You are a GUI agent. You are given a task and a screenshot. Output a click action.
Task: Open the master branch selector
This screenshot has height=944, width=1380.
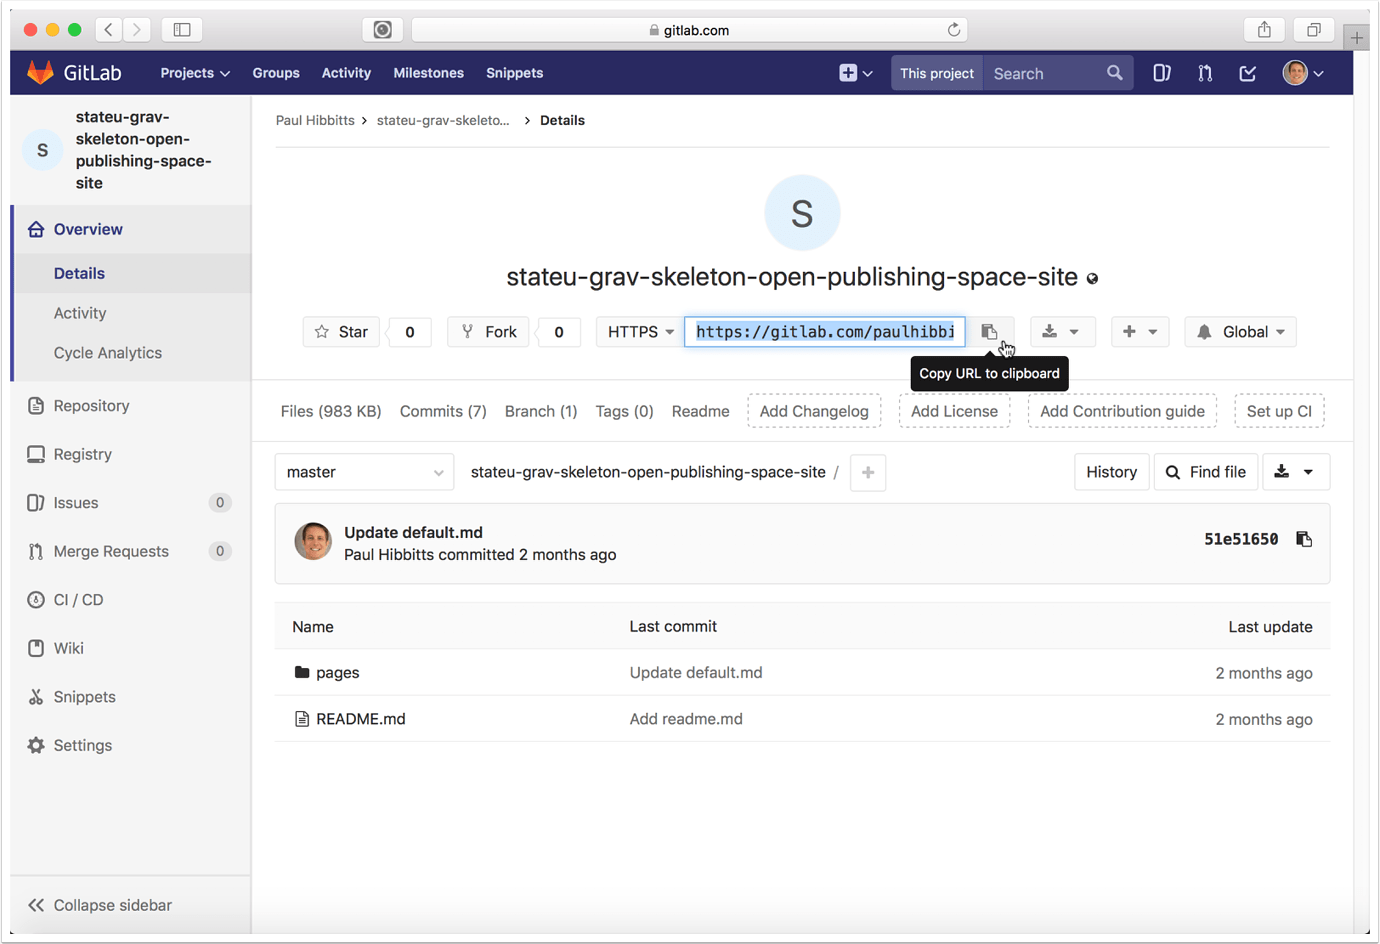click(364, 472)
